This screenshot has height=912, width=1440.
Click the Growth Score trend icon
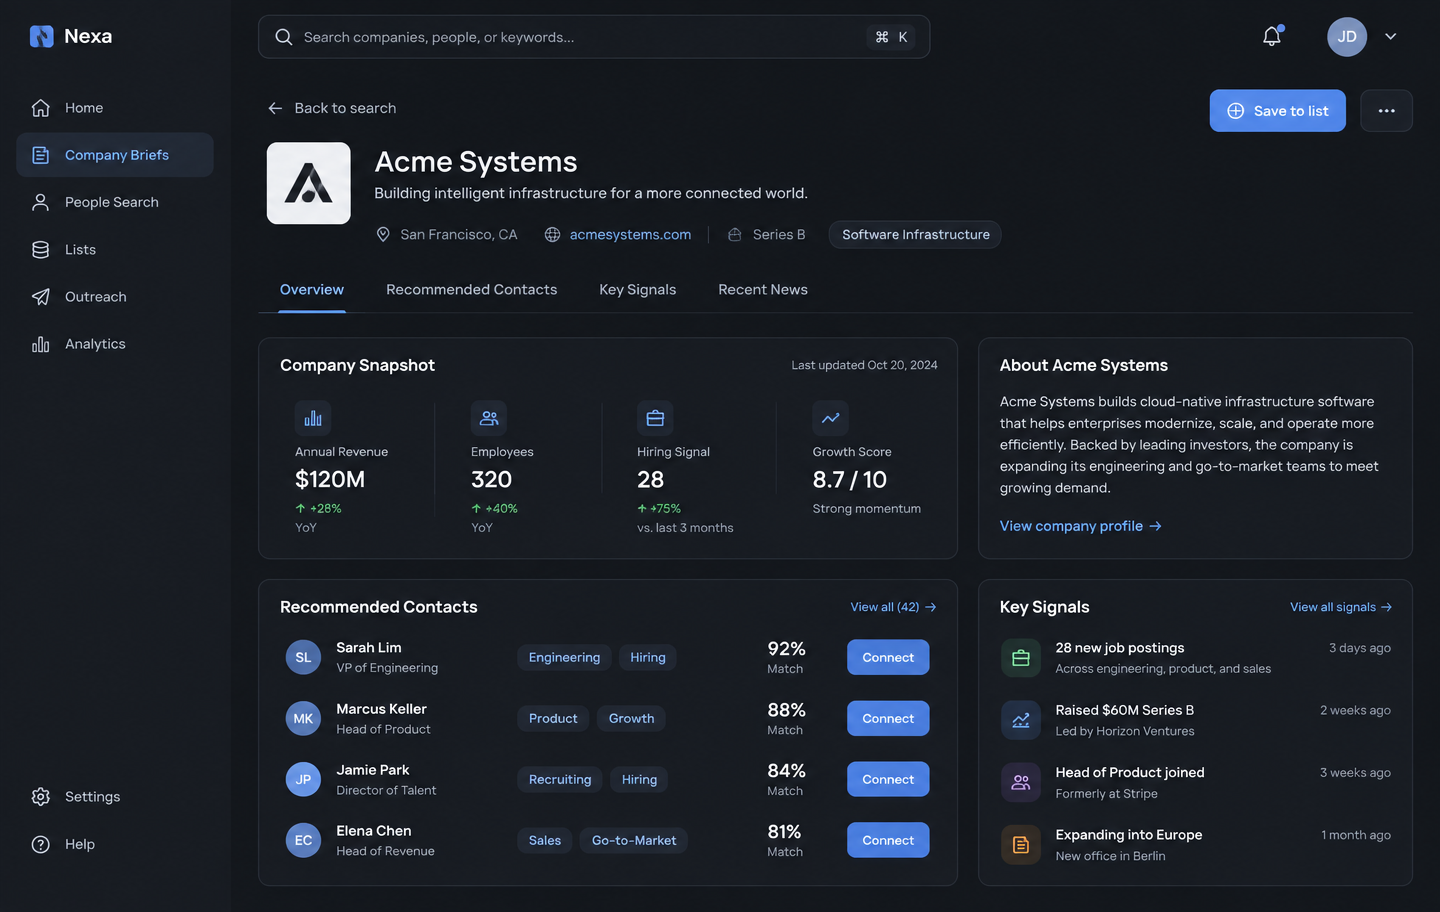click(x=831, y=418)
